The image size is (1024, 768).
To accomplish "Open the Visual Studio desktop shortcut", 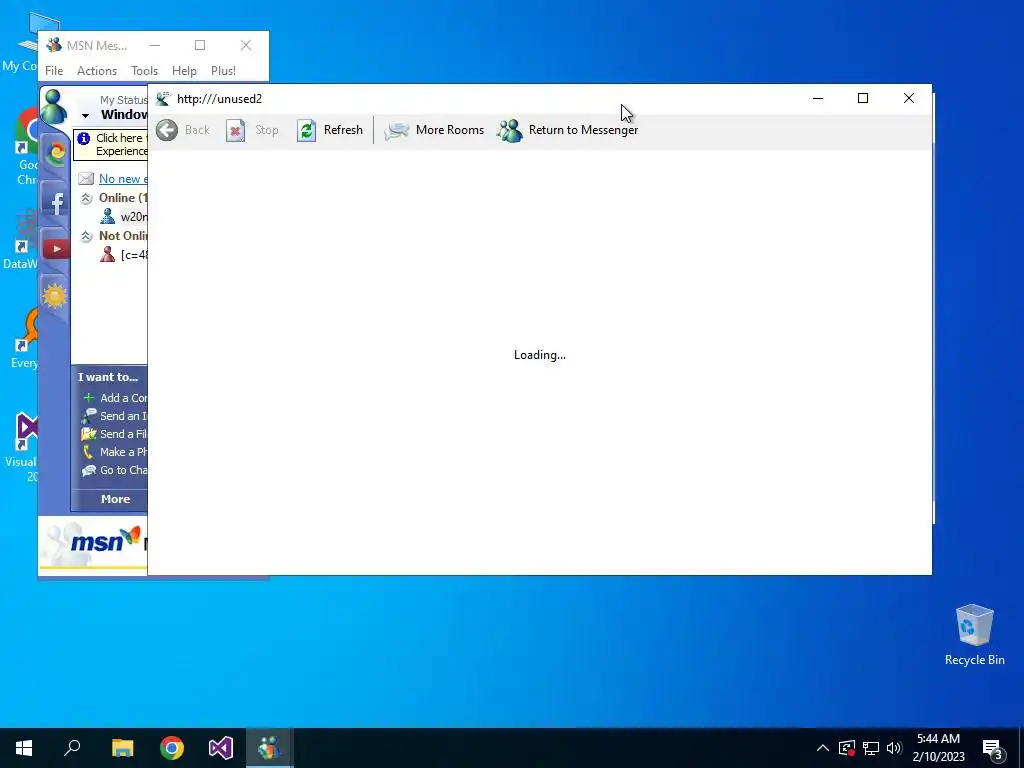I will pos(23,447).
